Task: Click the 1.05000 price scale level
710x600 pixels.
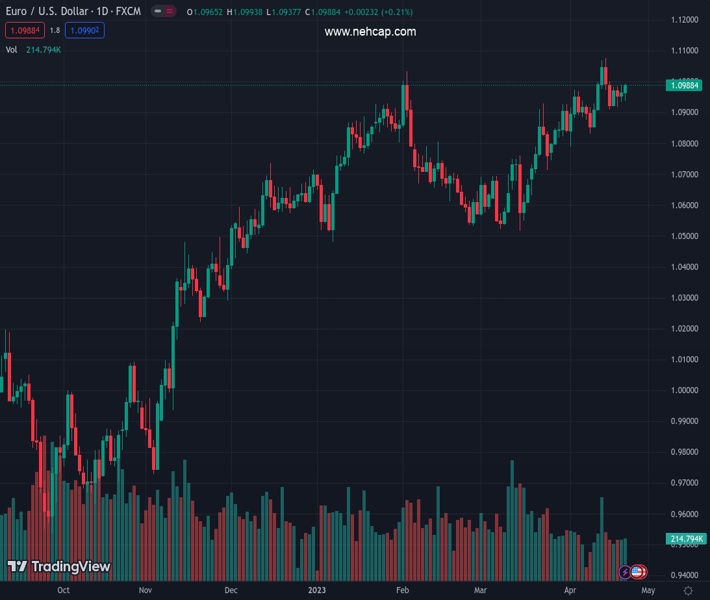Action: 685,236
